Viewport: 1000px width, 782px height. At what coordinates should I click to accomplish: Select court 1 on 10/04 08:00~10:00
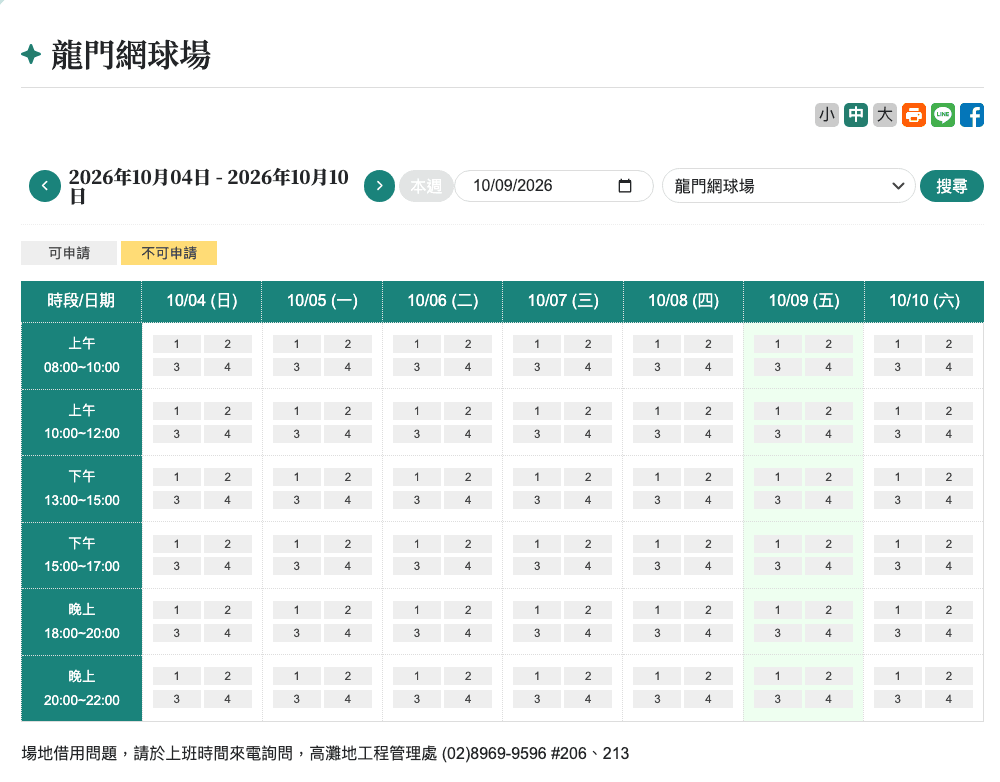pos(177,344)
